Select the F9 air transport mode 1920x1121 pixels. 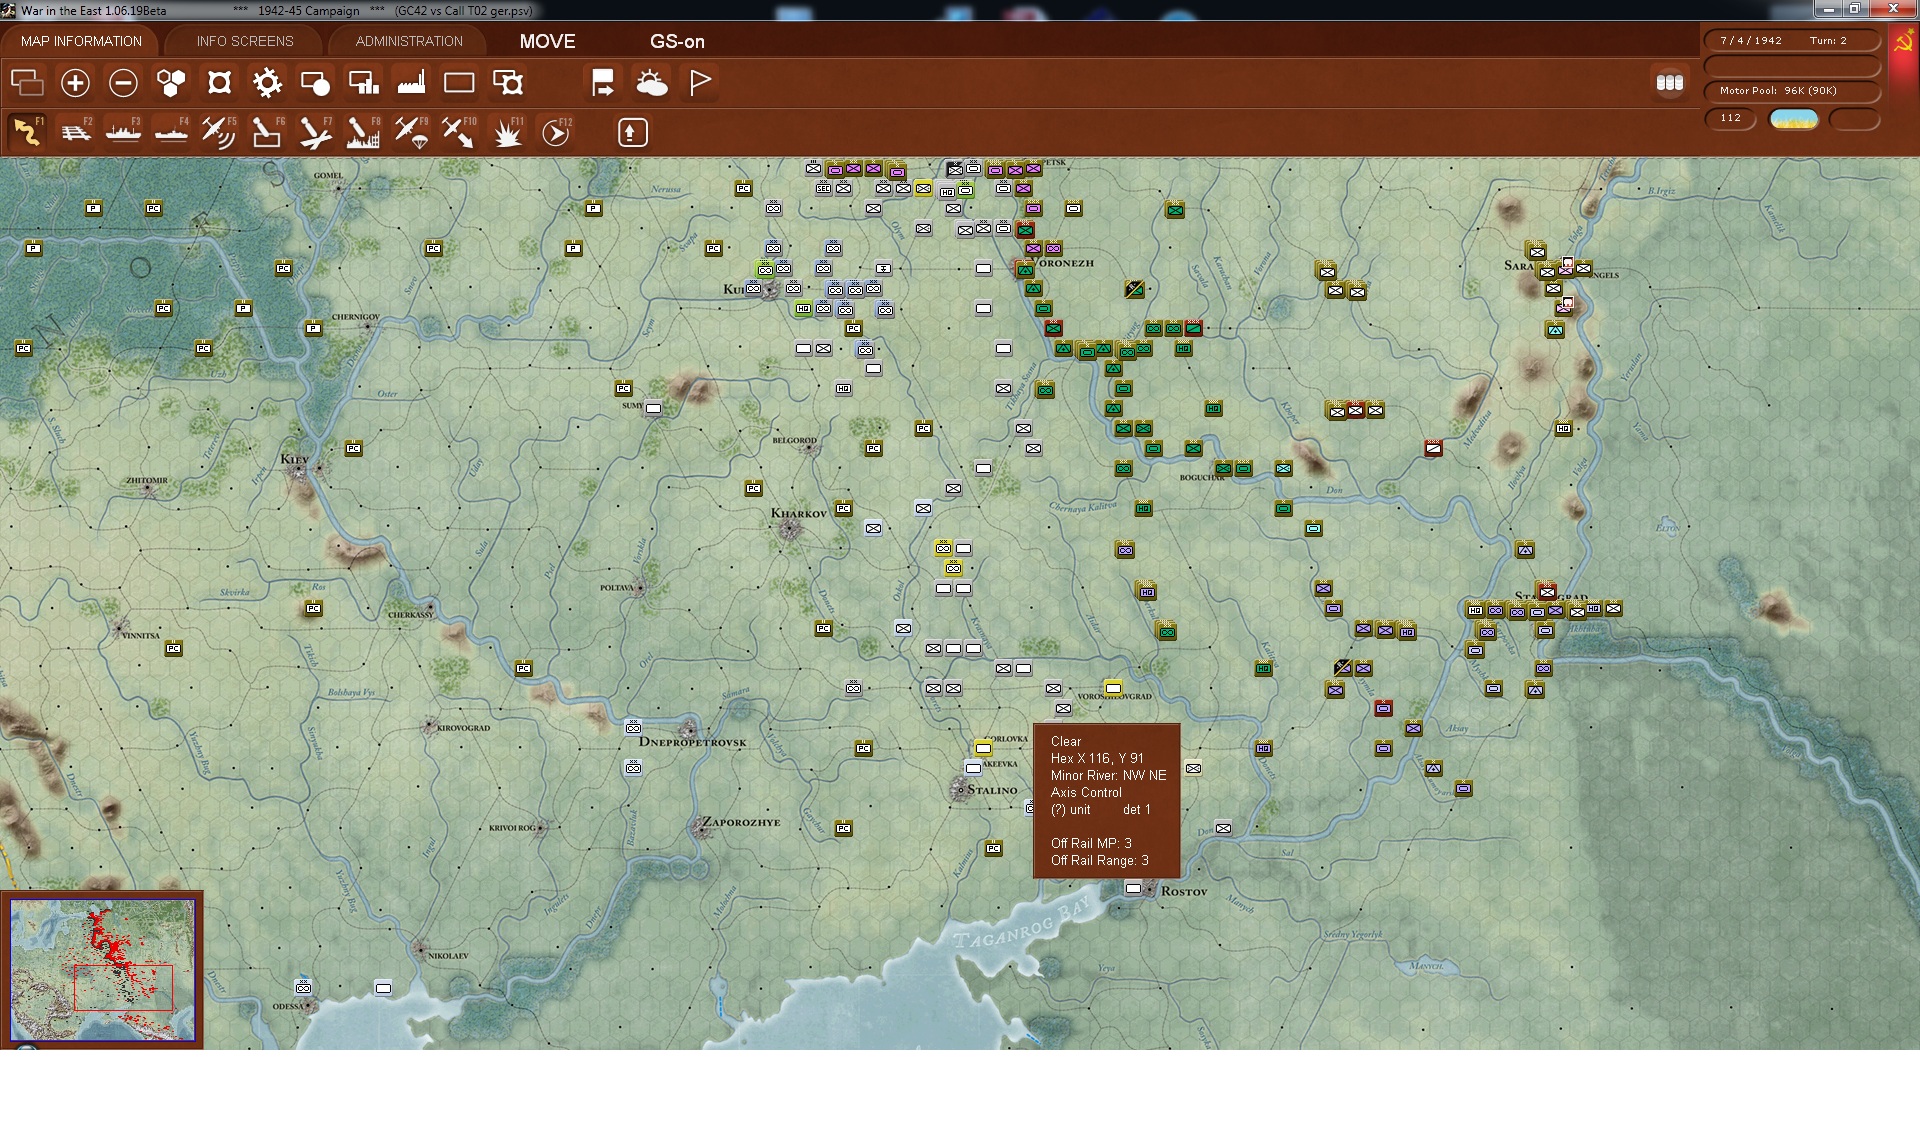click(x=411, y=132)
